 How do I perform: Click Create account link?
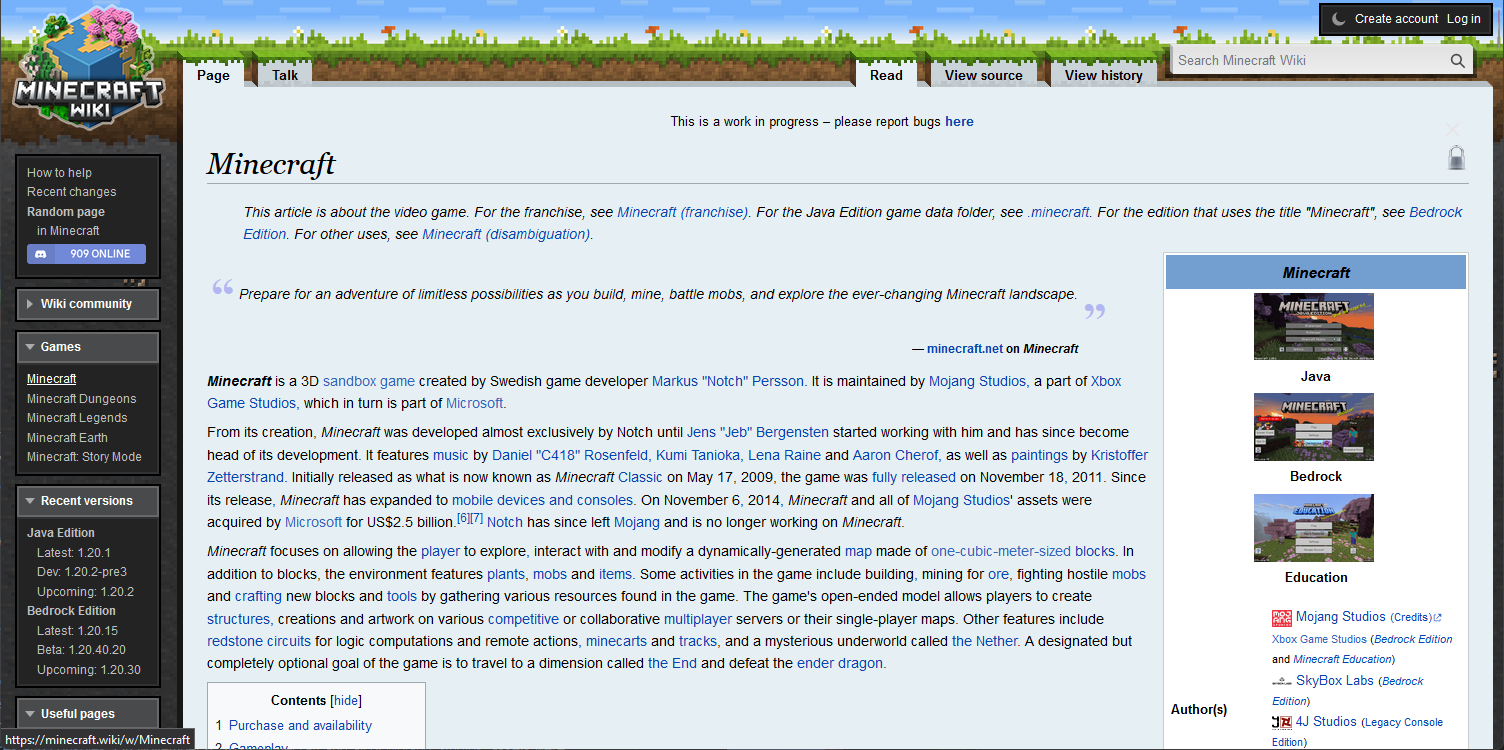click(1397, 19)
